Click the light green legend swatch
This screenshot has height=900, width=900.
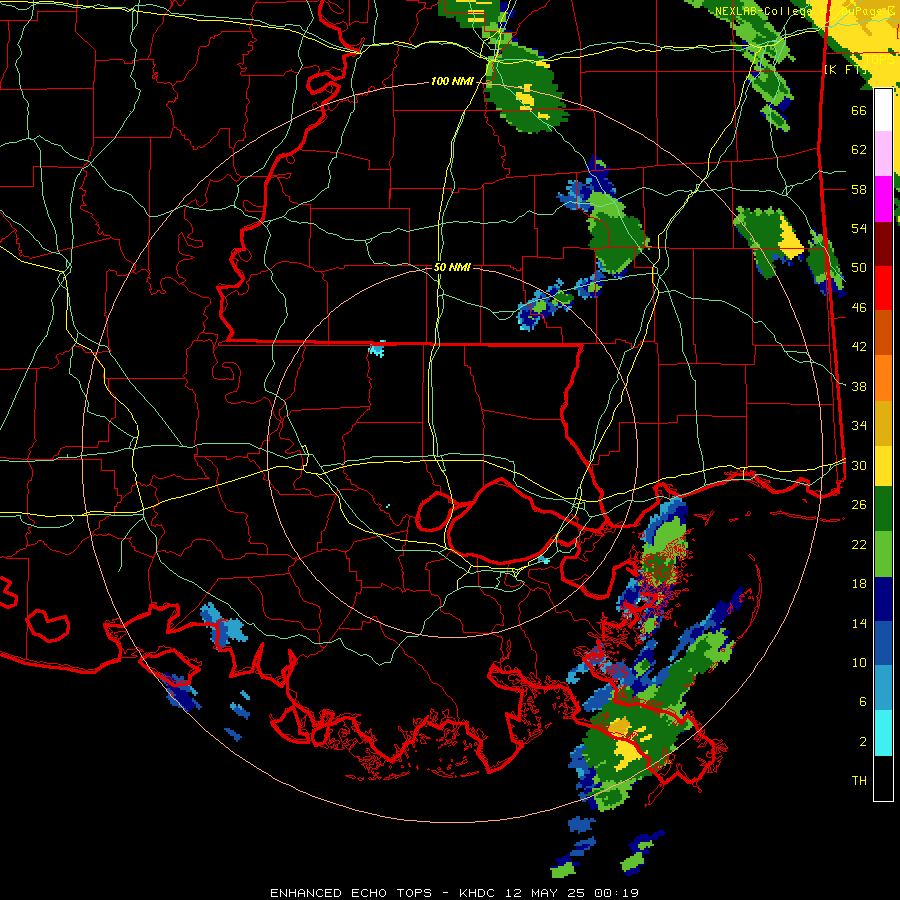(x=883, y=554)
